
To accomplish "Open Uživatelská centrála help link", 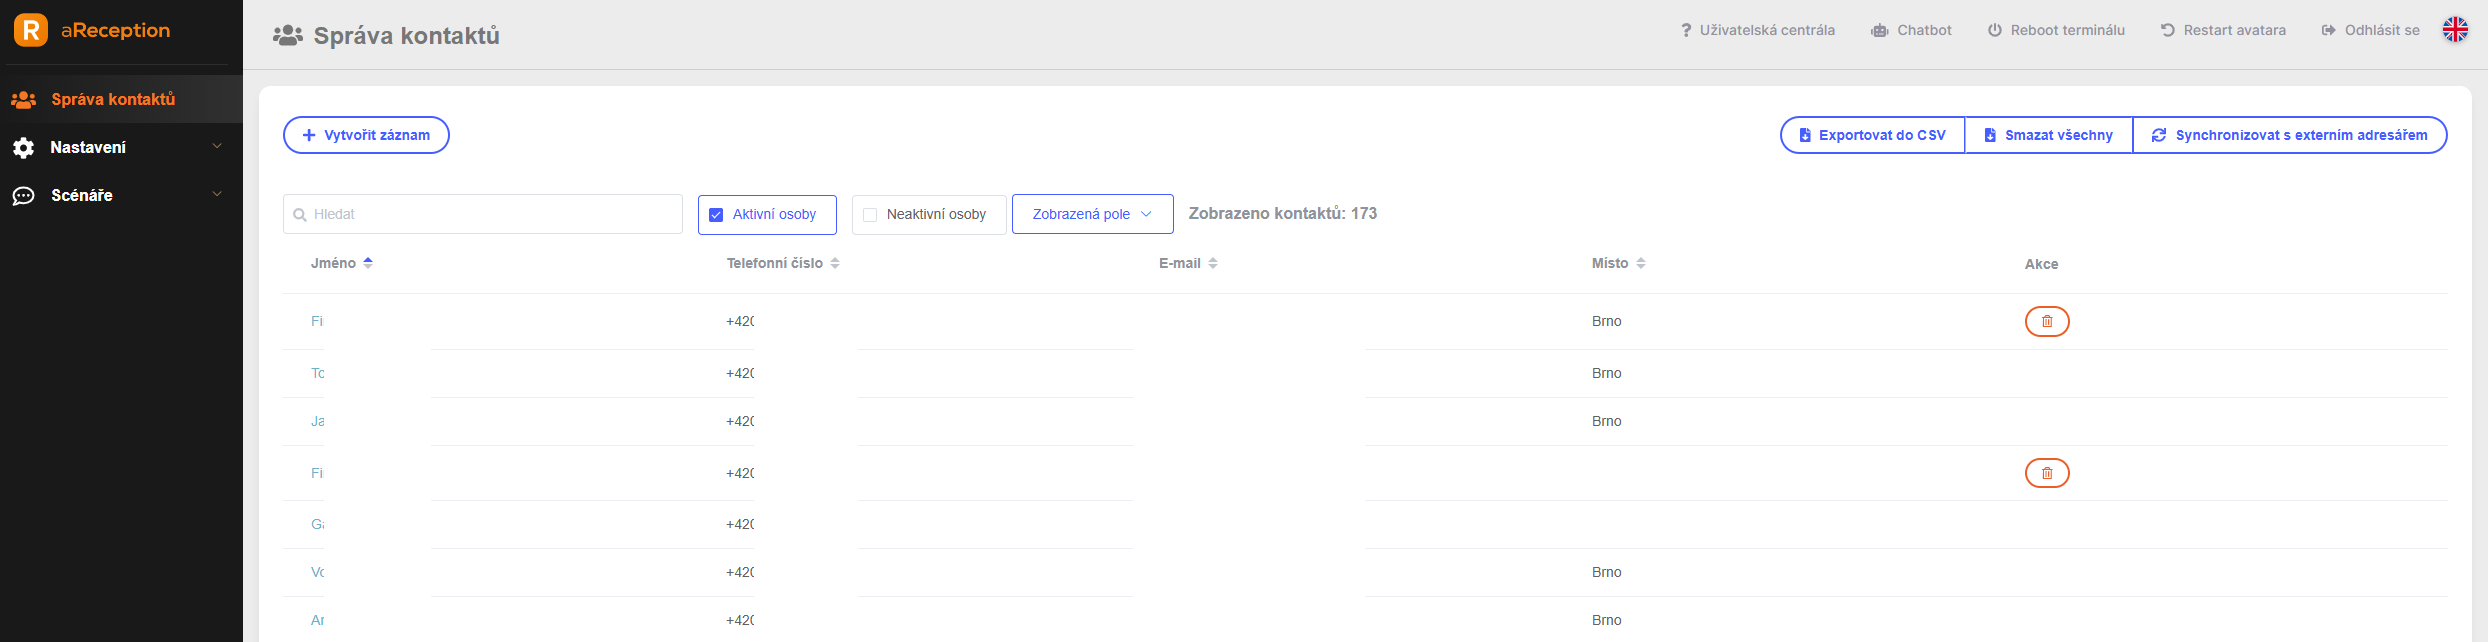I will 1758,30.
